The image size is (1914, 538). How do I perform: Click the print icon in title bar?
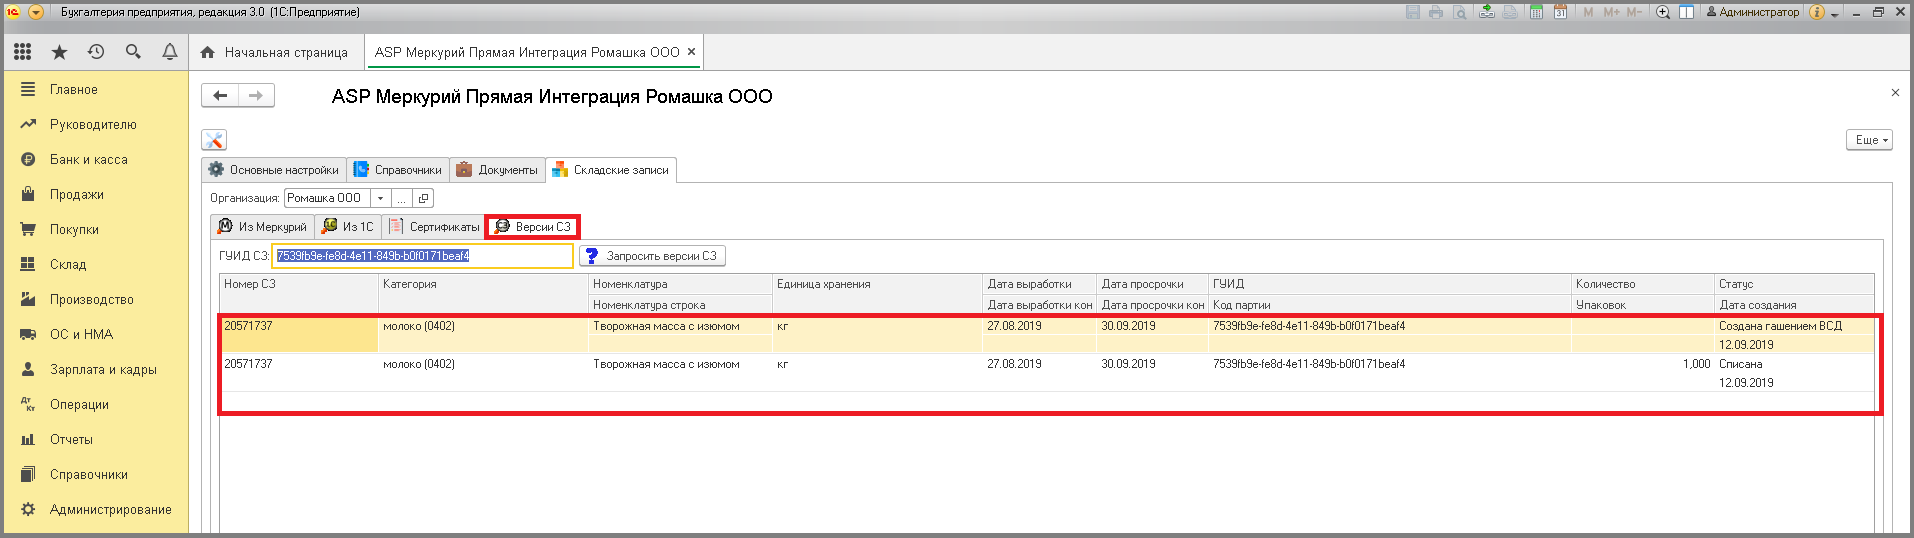tap(1437, 12)
